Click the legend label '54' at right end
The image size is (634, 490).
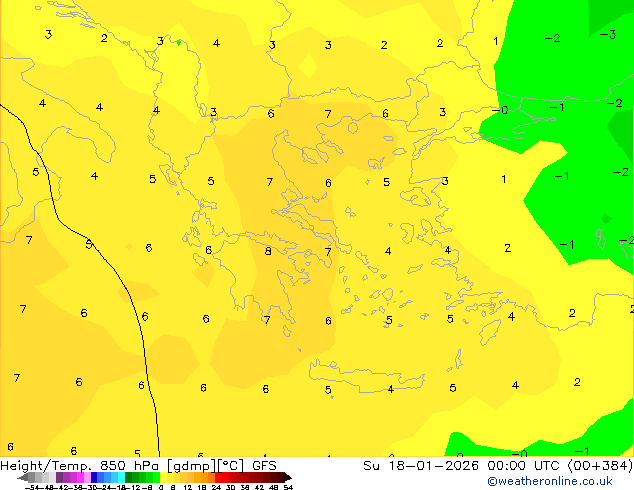[288, 487]
